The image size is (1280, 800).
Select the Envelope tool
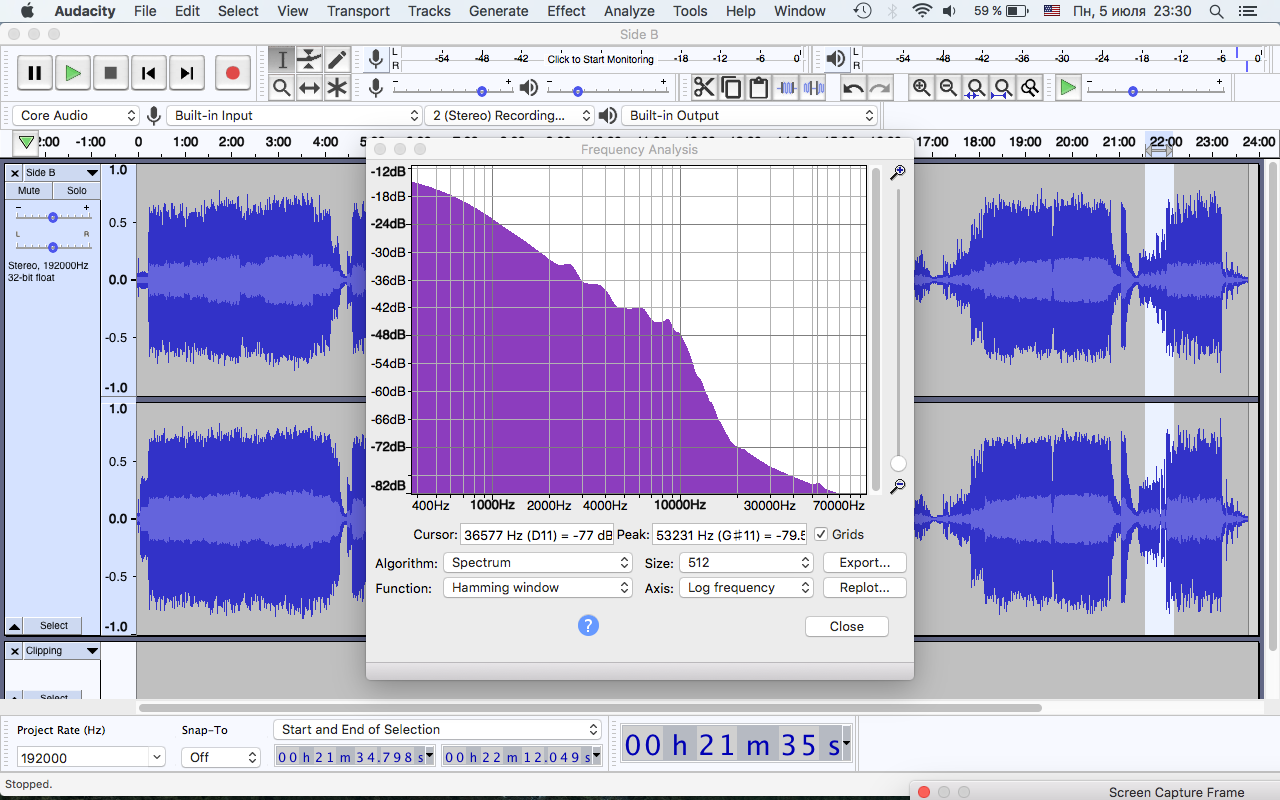310,60
